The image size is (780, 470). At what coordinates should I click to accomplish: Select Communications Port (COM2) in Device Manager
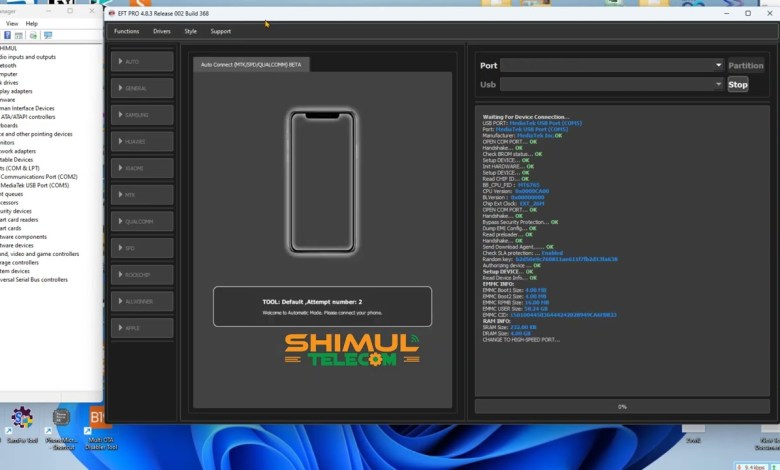click(x=39, y=177)
